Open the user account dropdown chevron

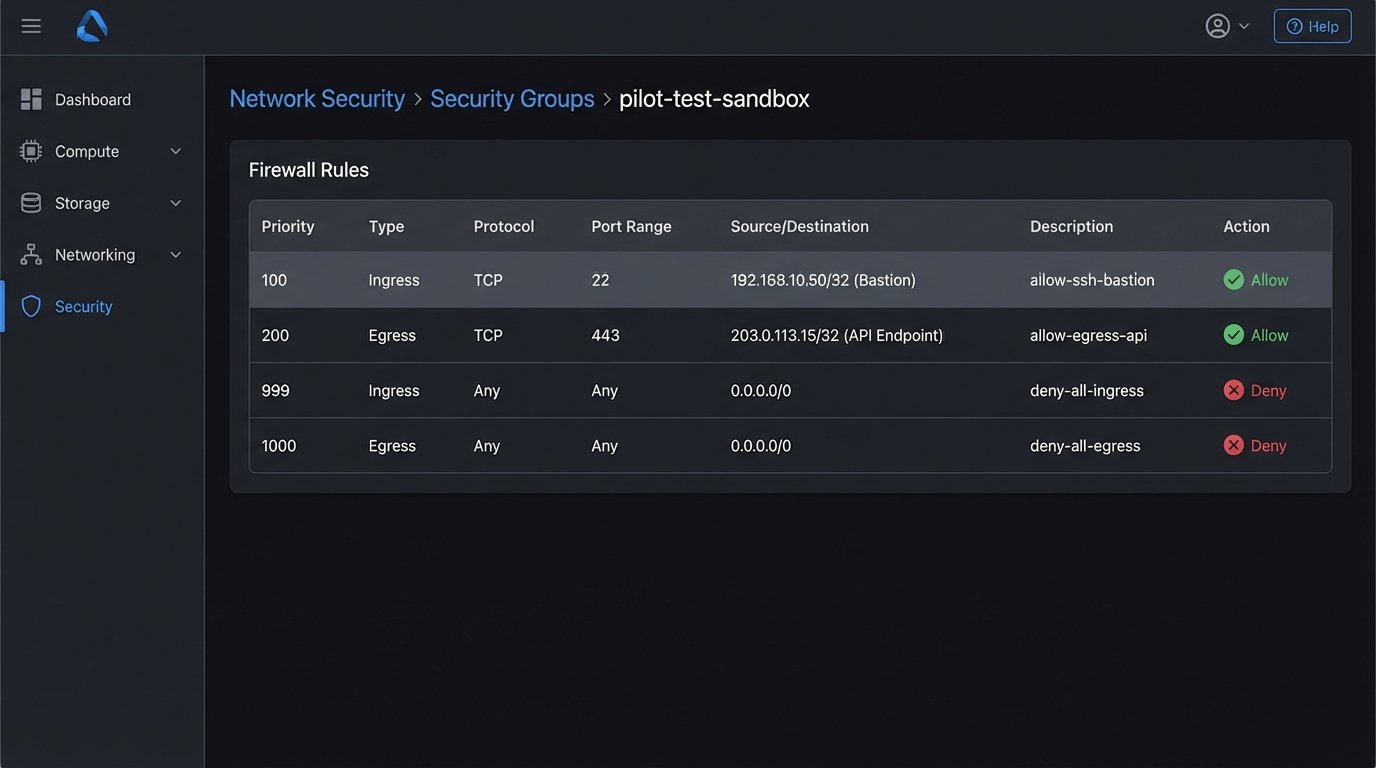[1243, 25]
